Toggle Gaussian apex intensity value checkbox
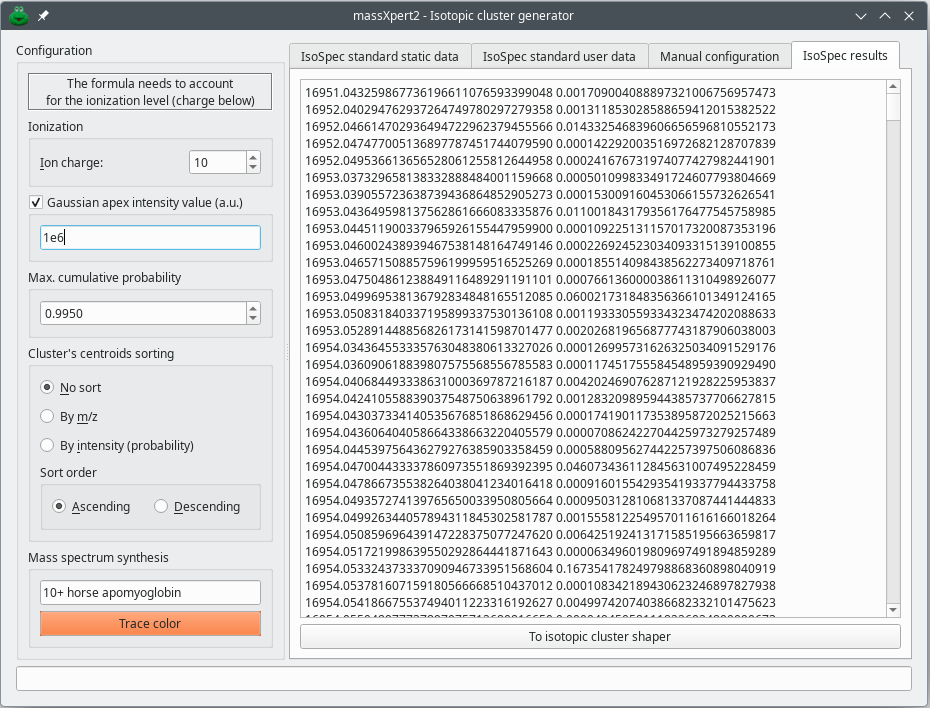The image size is (930, 708). [x=36, y=202]
